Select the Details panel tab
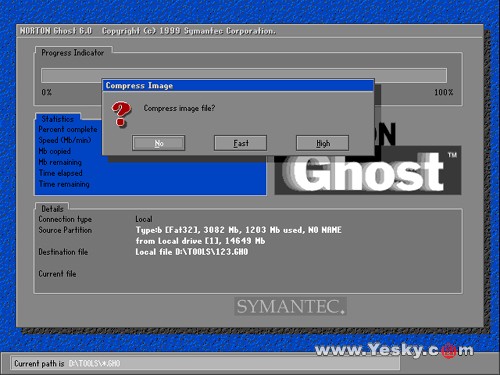500x375 pixels. pyautogui.click(x=52, y=209)
